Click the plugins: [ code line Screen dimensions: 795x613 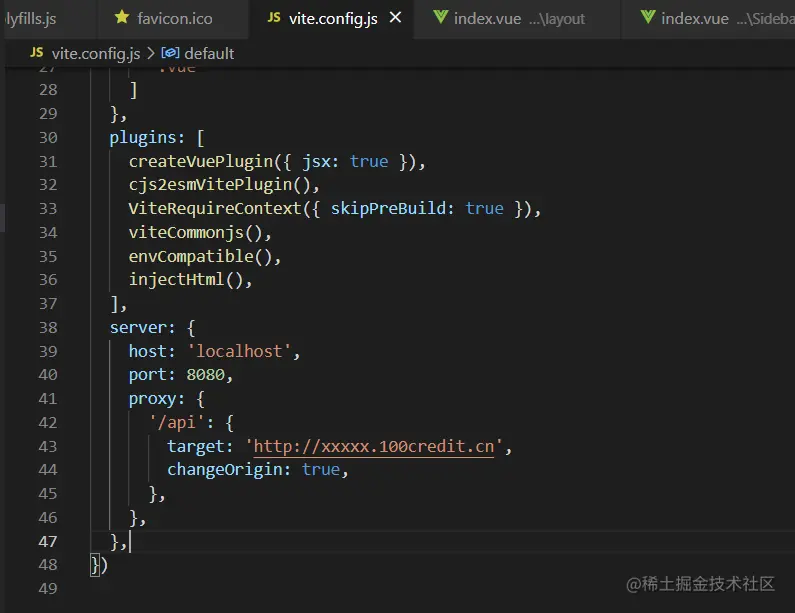pos(157,137)
